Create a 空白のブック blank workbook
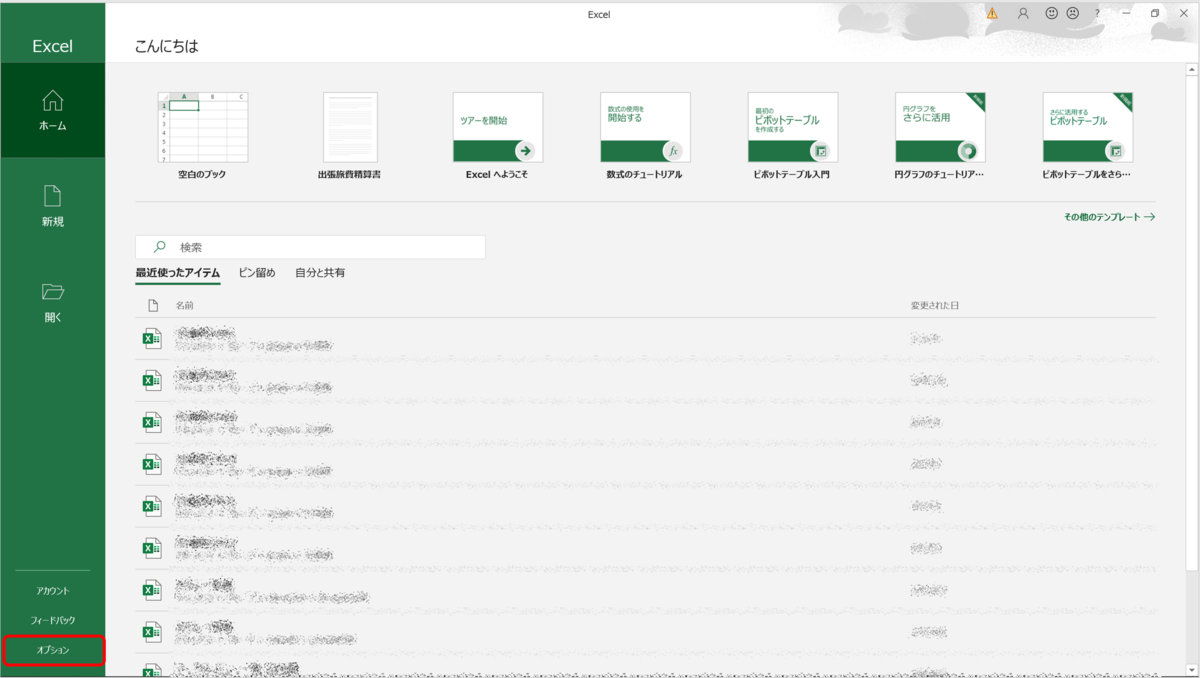 point(203,136)
